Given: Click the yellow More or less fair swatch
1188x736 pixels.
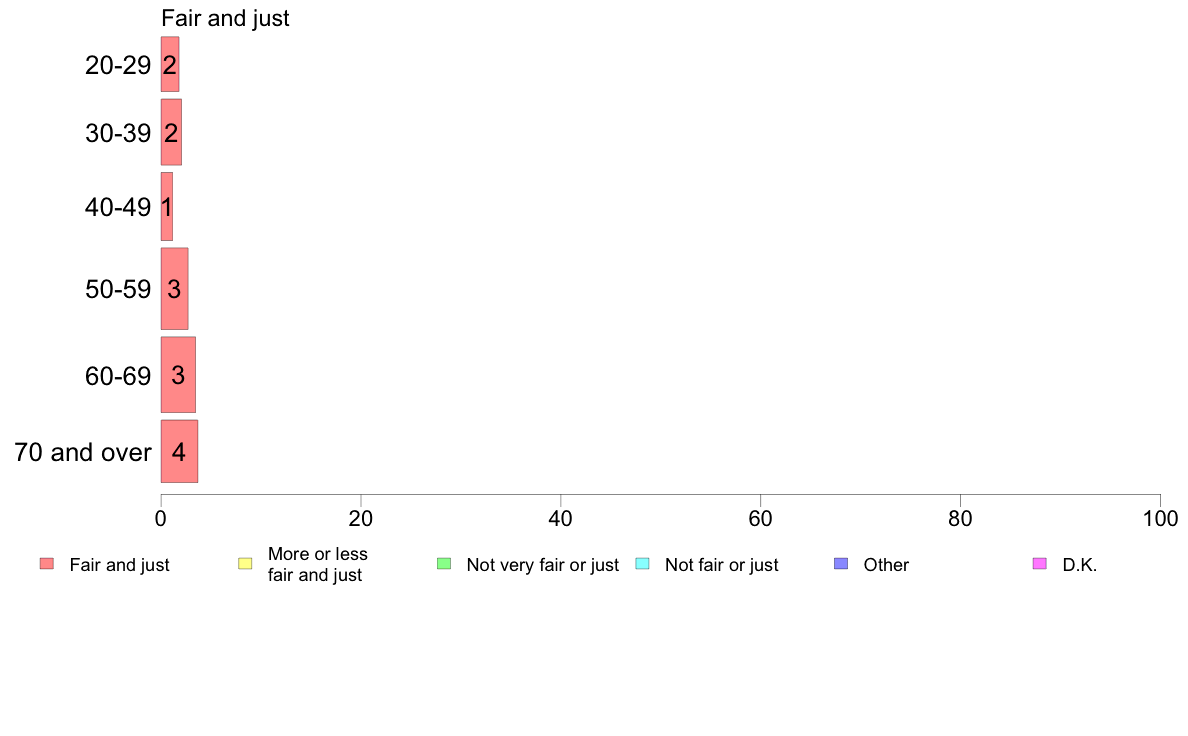Looking at the screenshot, I should point(245,564).
